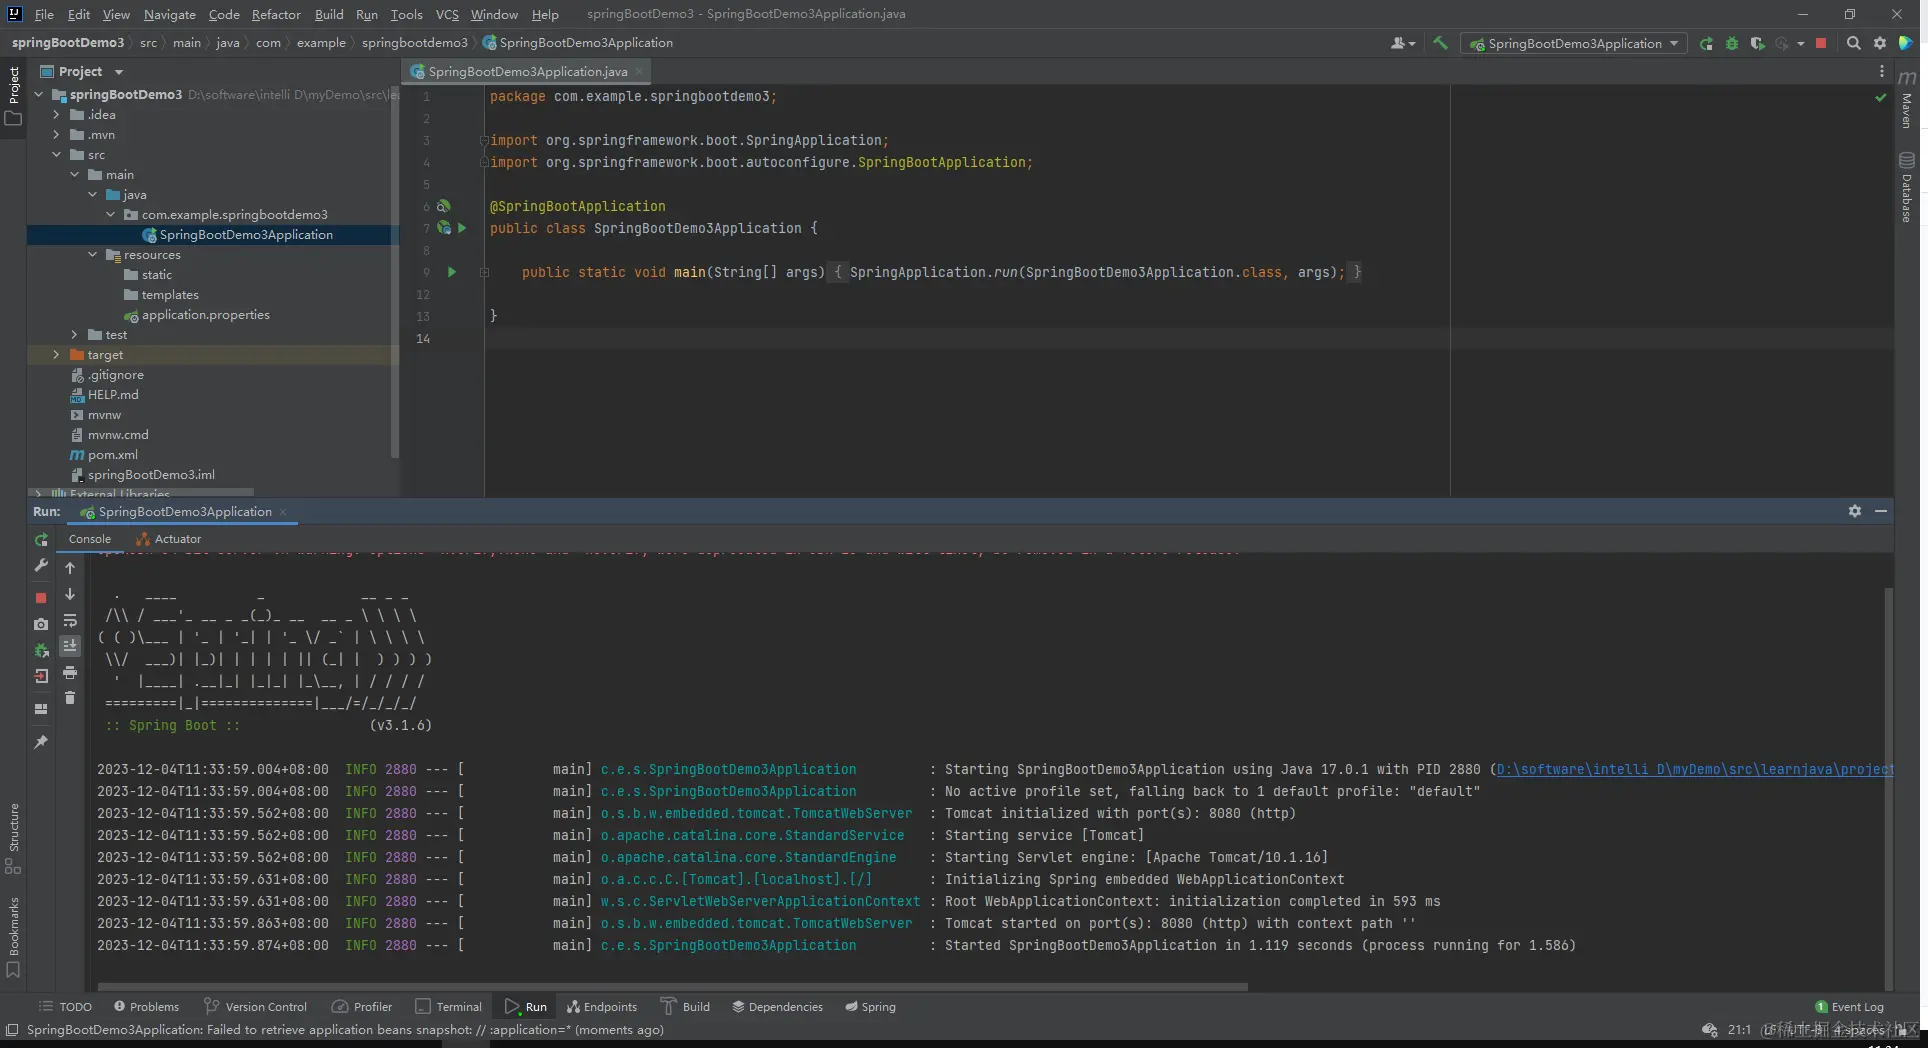Image resolution: width=1928 pixels, height=1048 pixels.
Task: Click the print icon in console toolbar
Action: [70, 672]
